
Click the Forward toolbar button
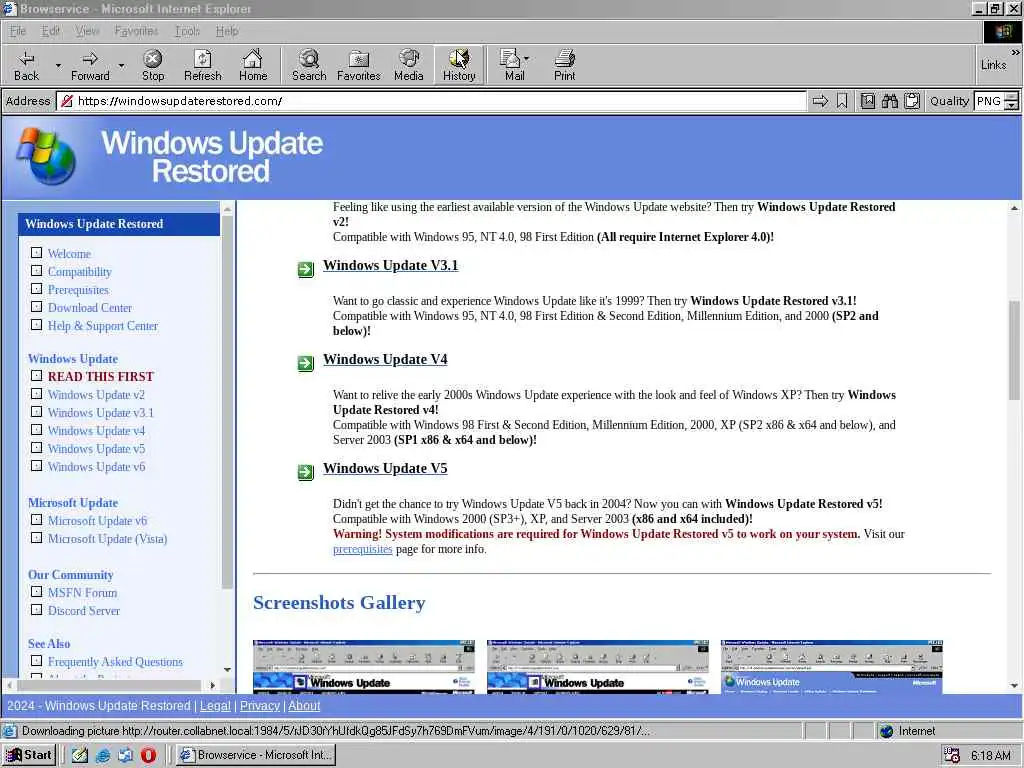click(x=90, y=65)
